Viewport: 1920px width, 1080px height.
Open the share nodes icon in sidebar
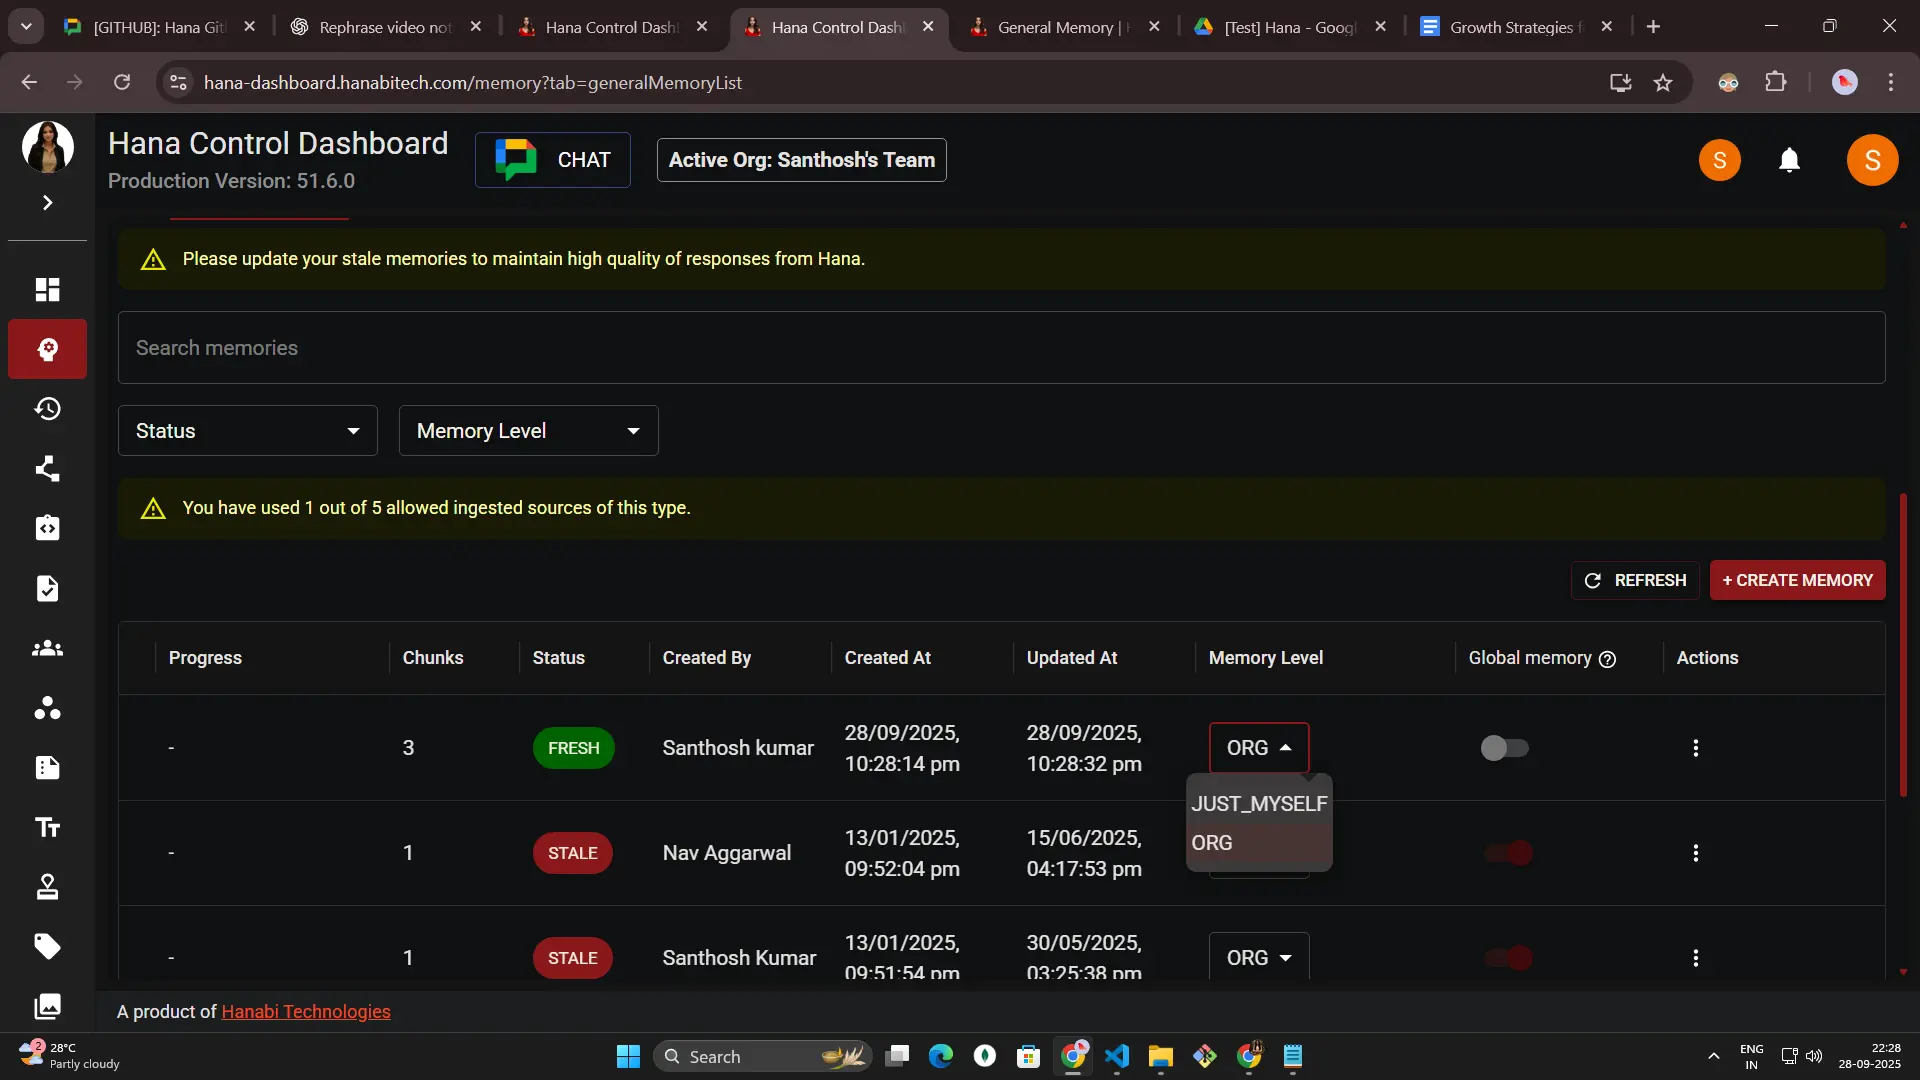[47, 469]
